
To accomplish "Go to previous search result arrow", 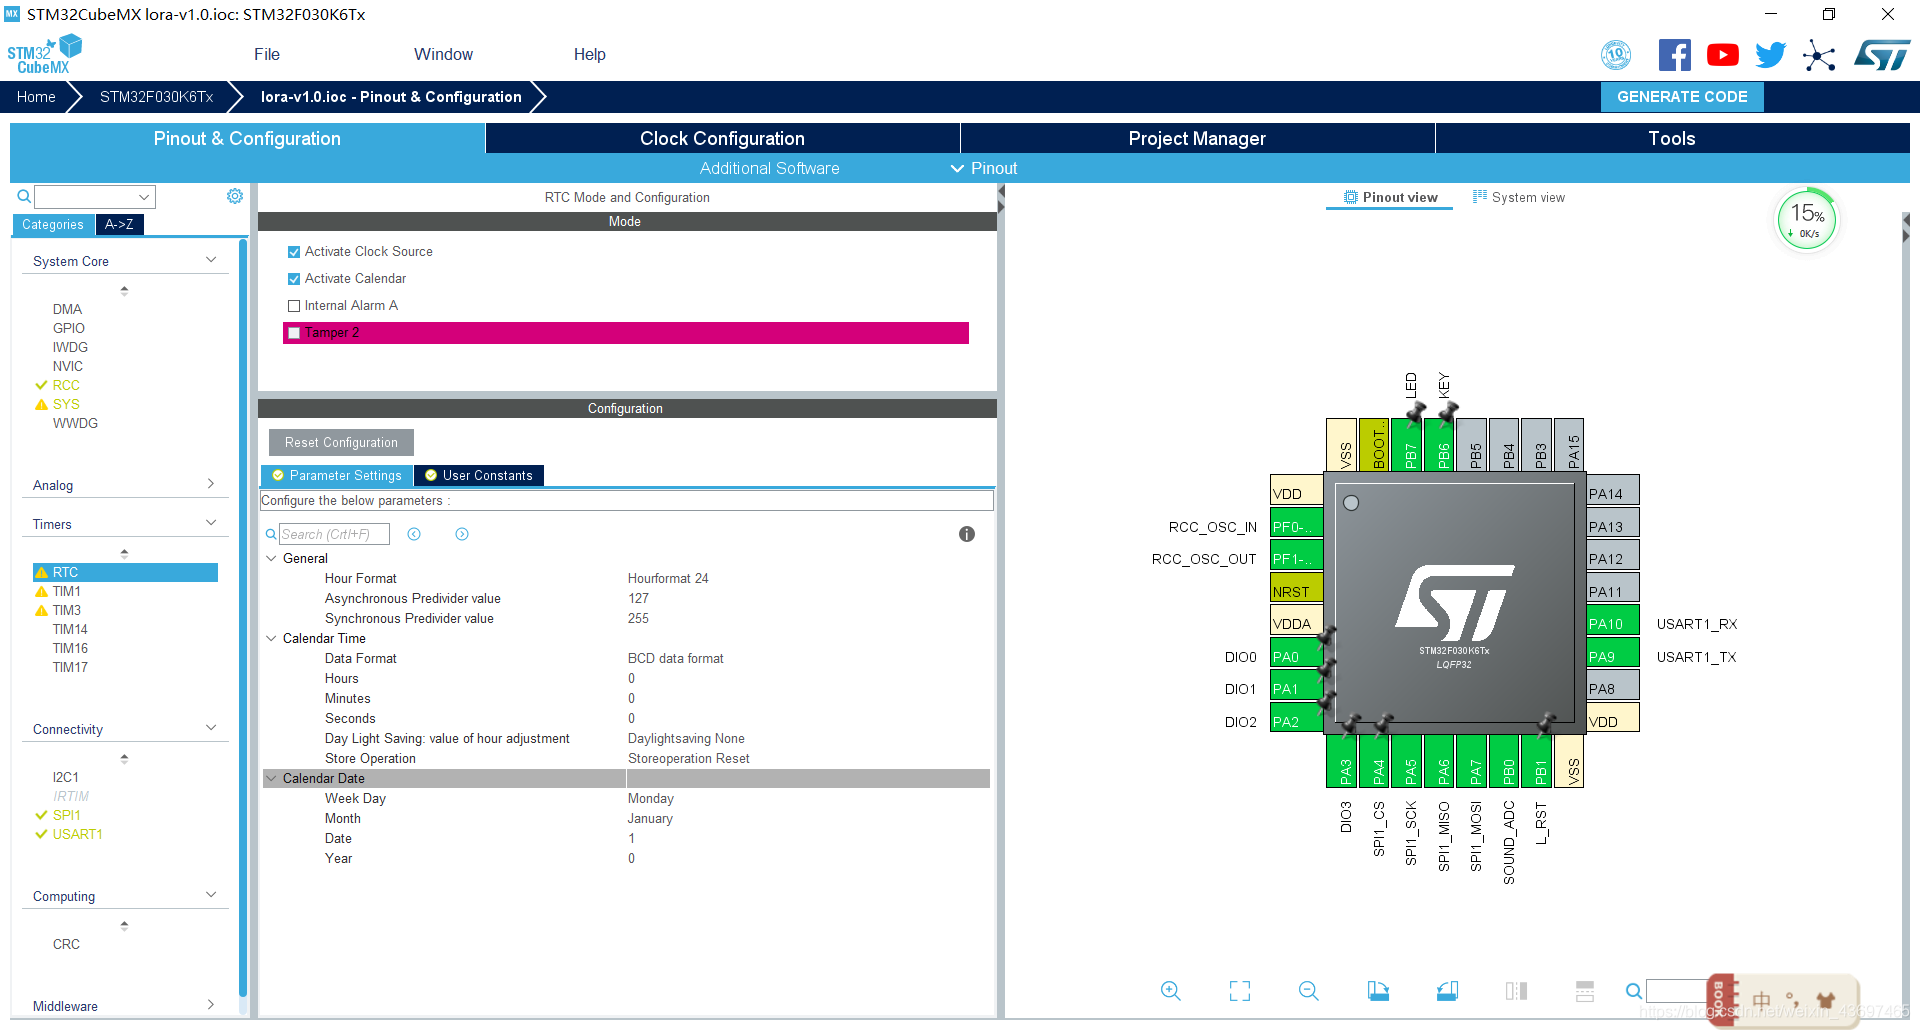I will pyautogui.click(x=414, y=534).
